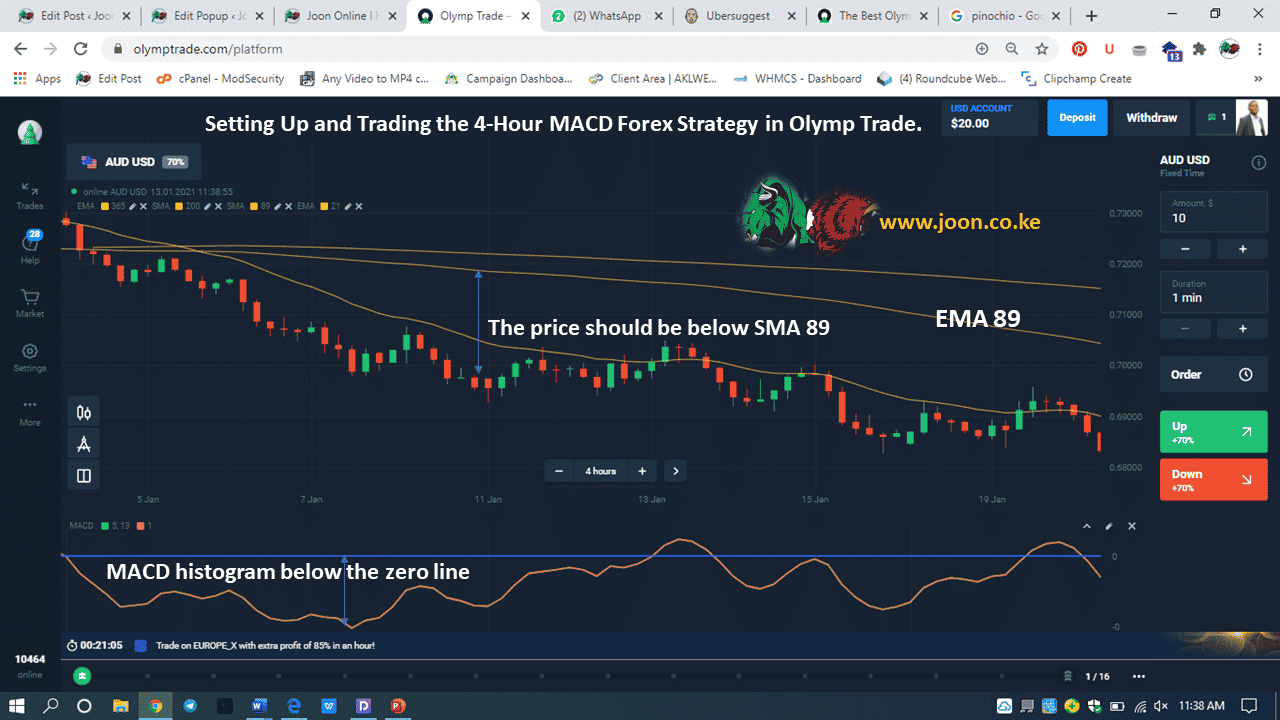
Task: Switch to the Edit Popup tab
Action: [x=206, y=16]
